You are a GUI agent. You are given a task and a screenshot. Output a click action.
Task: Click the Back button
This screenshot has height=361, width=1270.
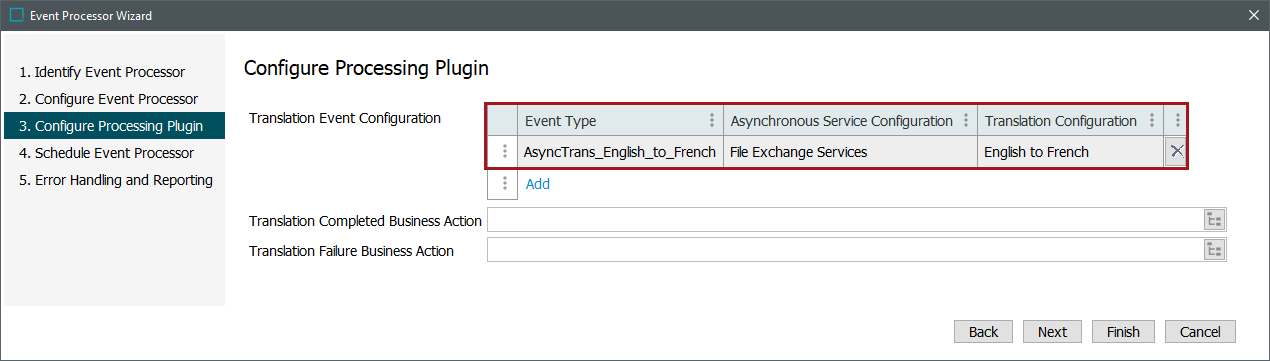(983, 332)
